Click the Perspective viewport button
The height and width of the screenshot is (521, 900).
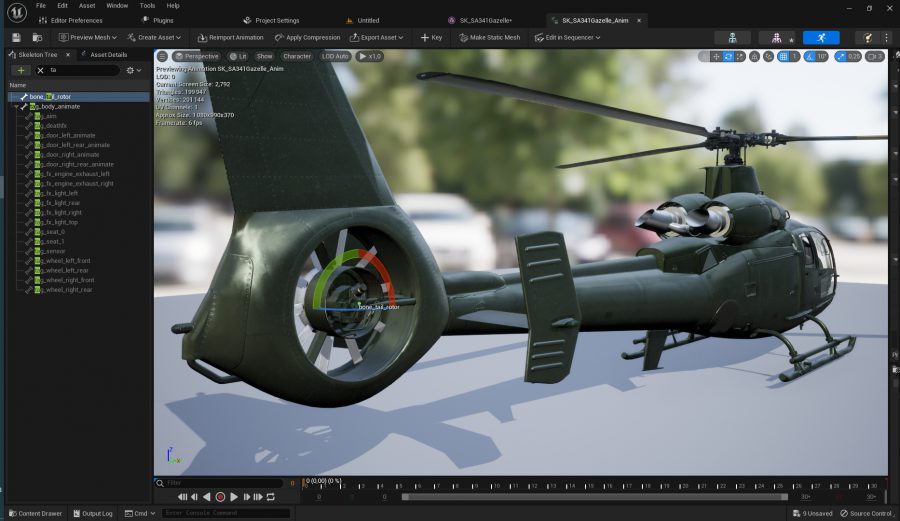click(196, 56)
